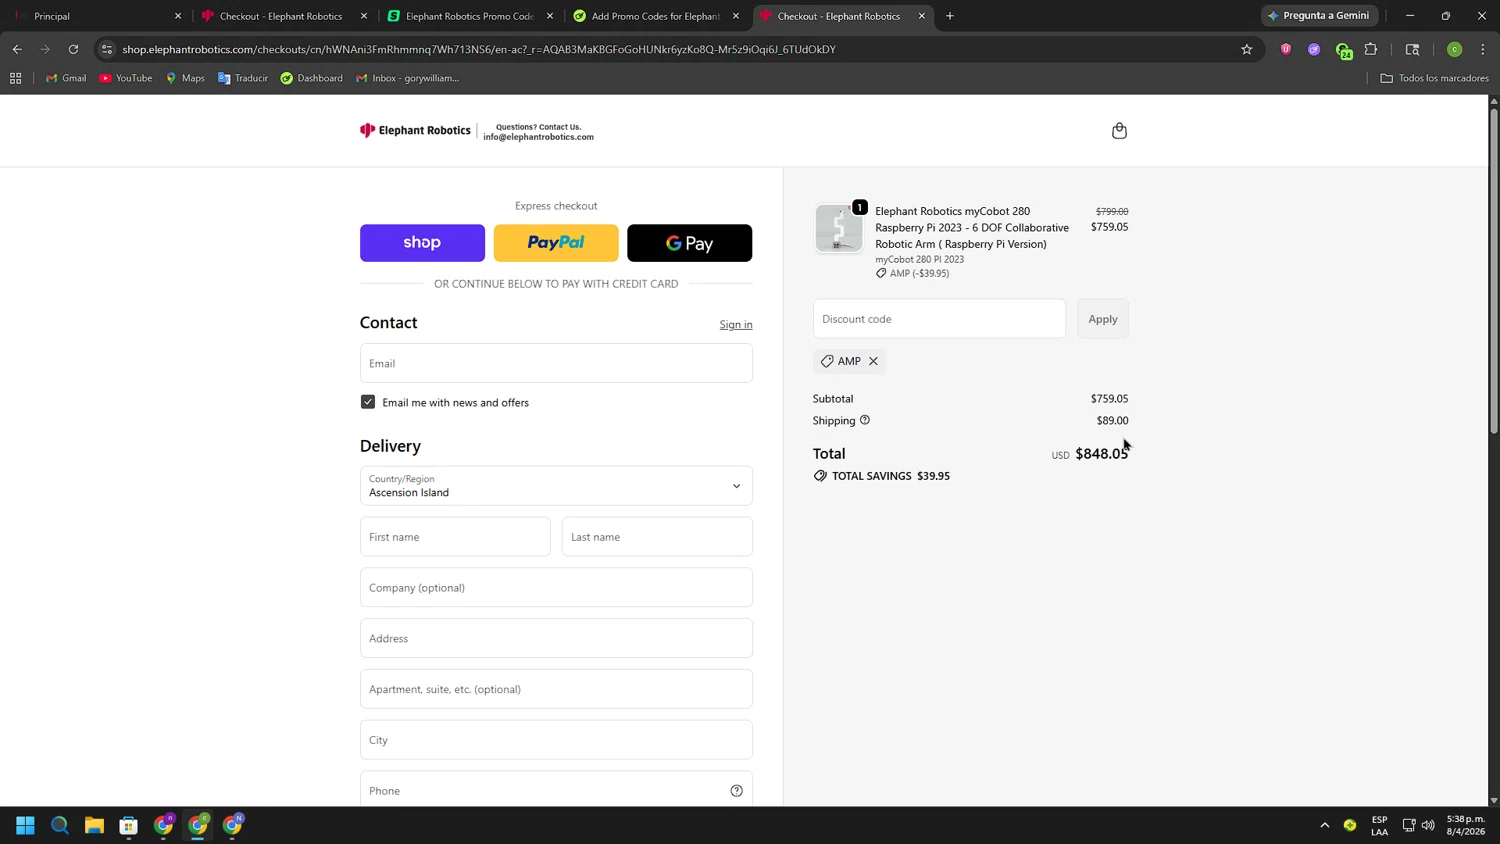Uncheck Email me with news and offers
Screen dimensions: 1500x844
coord(368,402)
